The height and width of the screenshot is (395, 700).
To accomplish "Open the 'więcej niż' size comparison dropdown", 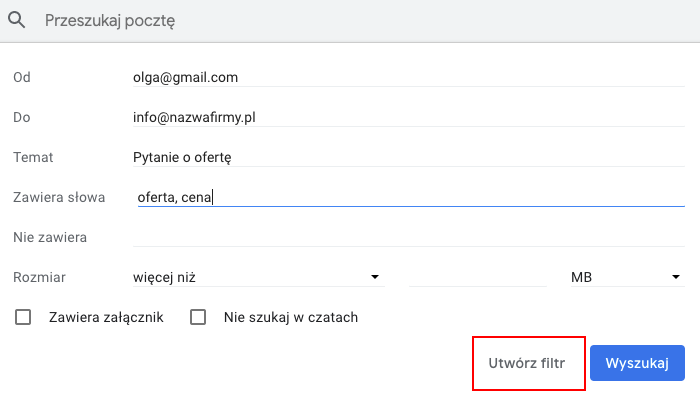I will (258, 277).
